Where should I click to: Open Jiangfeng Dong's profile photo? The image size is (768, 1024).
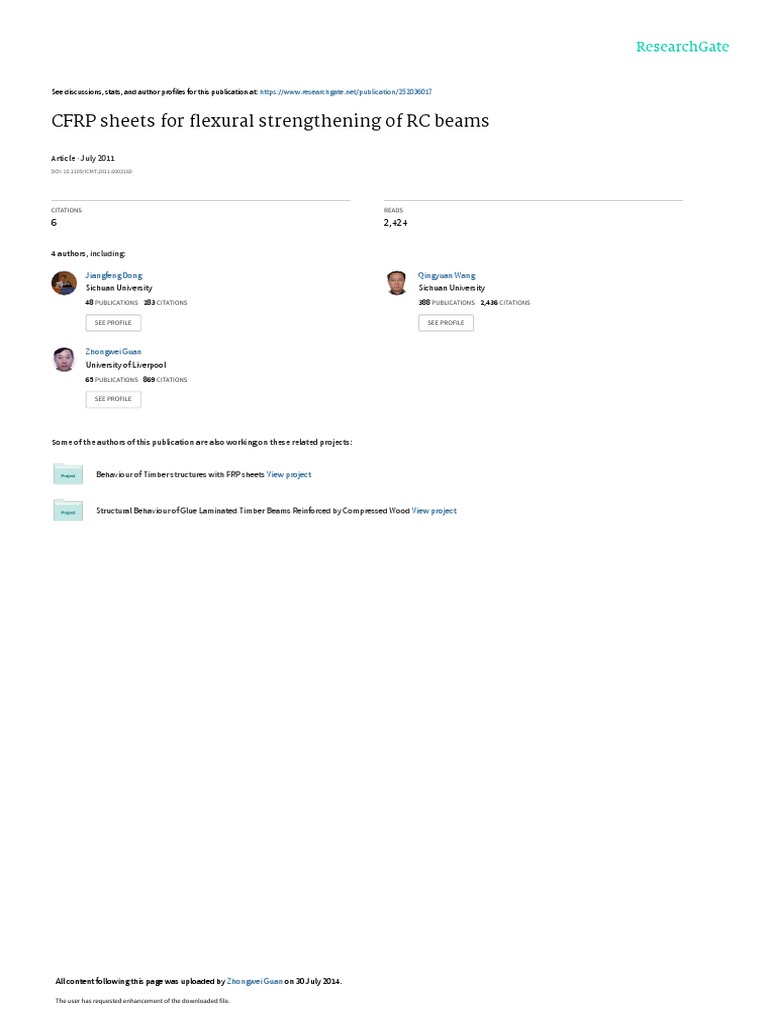click(x=64, y=283)
